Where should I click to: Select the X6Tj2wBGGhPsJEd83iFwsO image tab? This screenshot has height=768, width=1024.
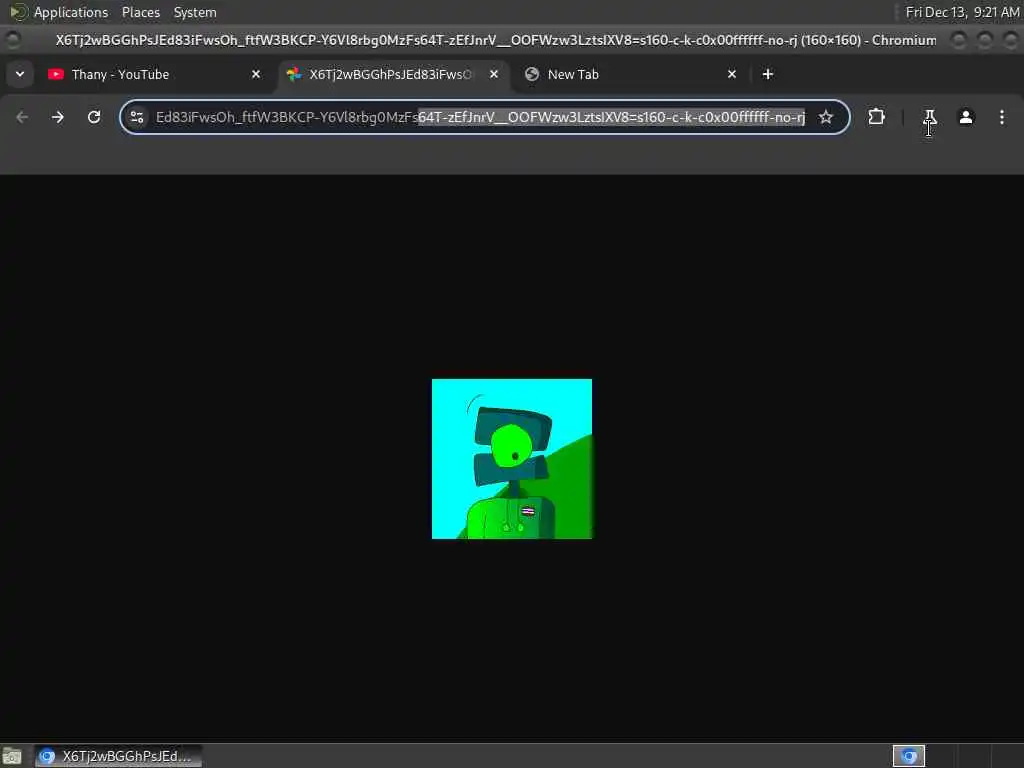392,74
